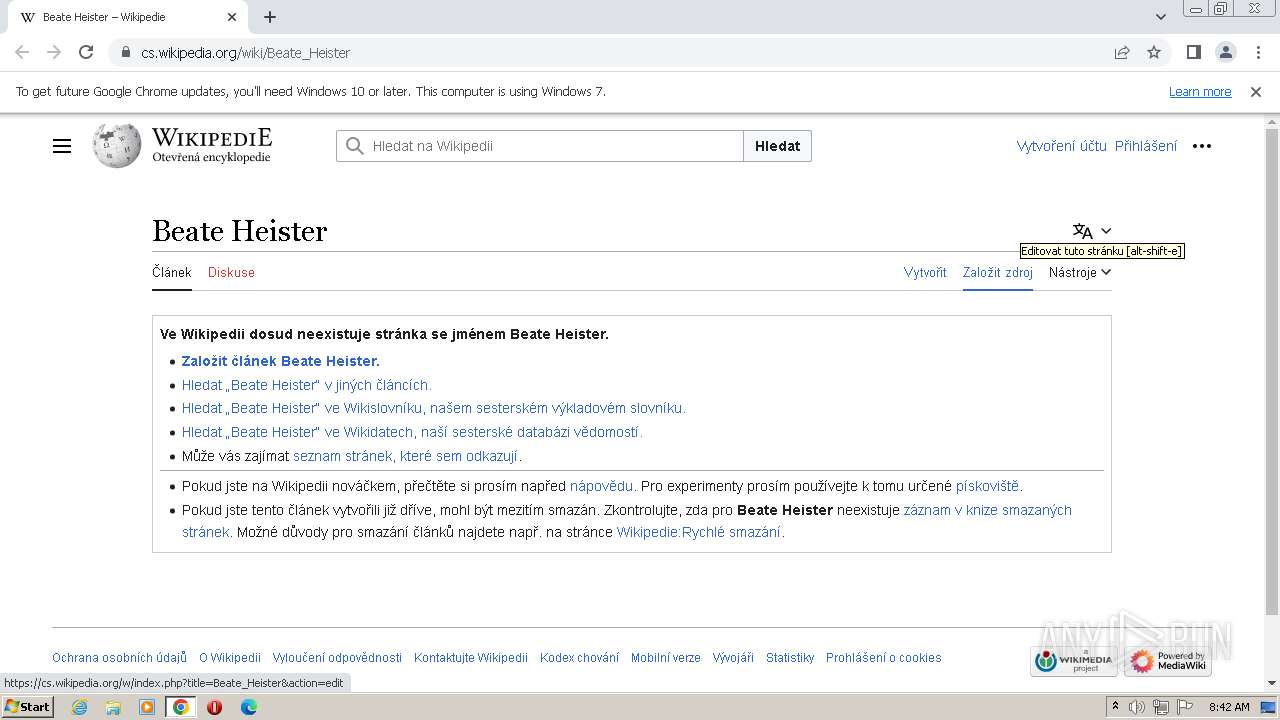
Task: Click the Chrome icon in taskbar
Action: (181, 707)
